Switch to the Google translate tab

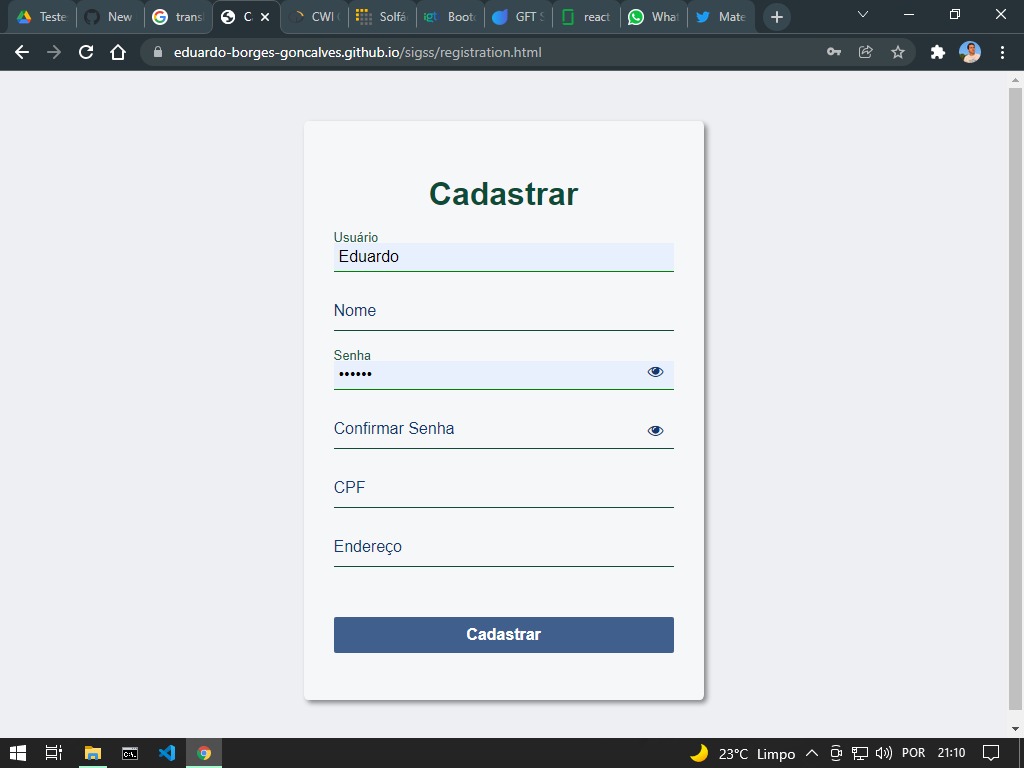point(178,17)
